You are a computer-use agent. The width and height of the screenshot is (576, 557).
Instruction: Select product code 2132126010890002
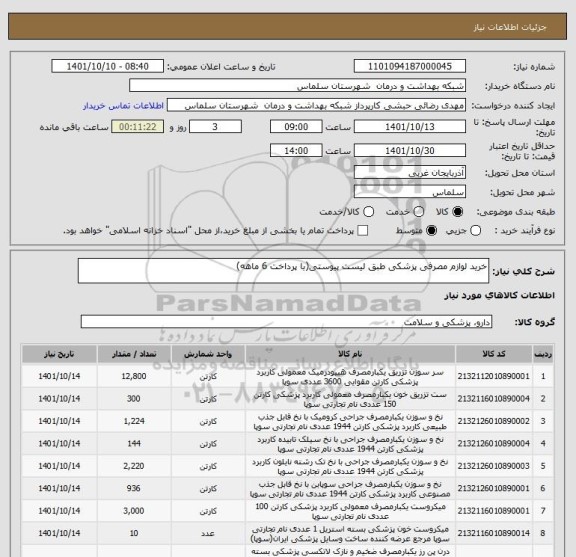pyautogui.click(x=493, y=421)
